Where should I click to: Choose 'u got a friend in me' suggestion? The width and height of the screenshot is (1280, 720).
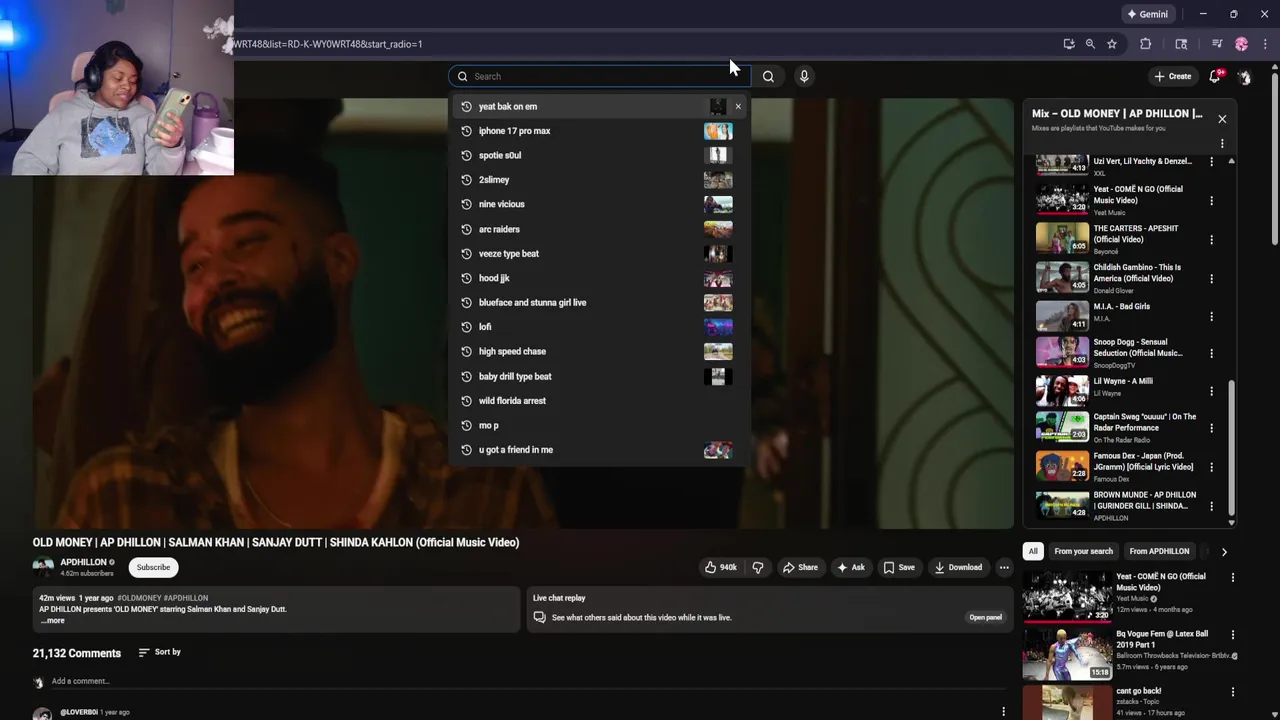(x=599, y=449)
